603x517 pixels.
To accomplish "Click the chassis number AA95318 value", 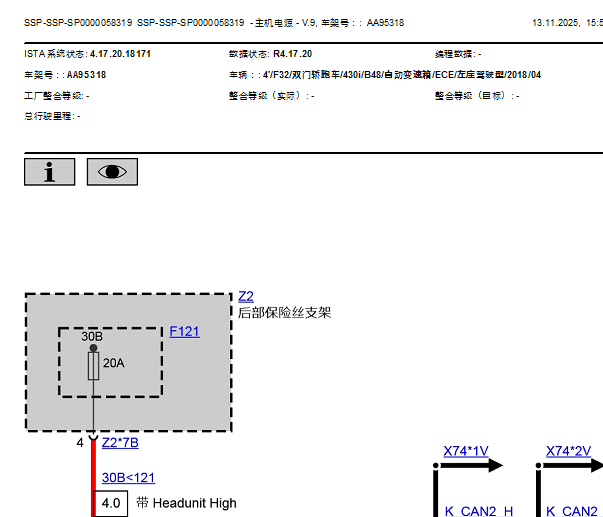I will coord(87,75).
